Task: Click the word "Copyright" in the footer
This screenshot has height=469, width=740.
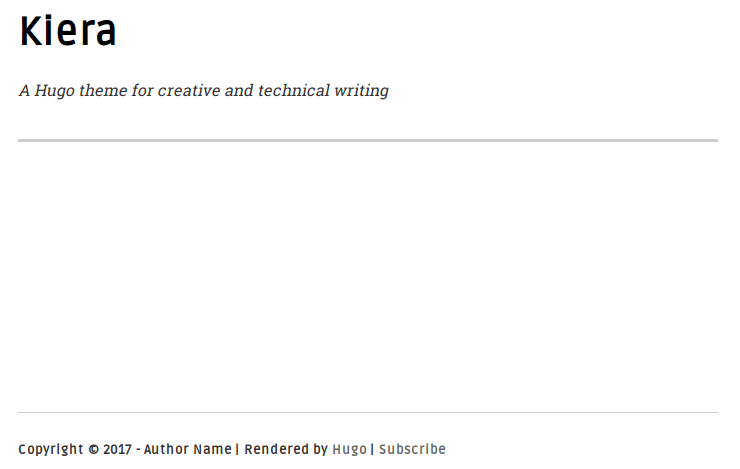Action: [51, 449]
